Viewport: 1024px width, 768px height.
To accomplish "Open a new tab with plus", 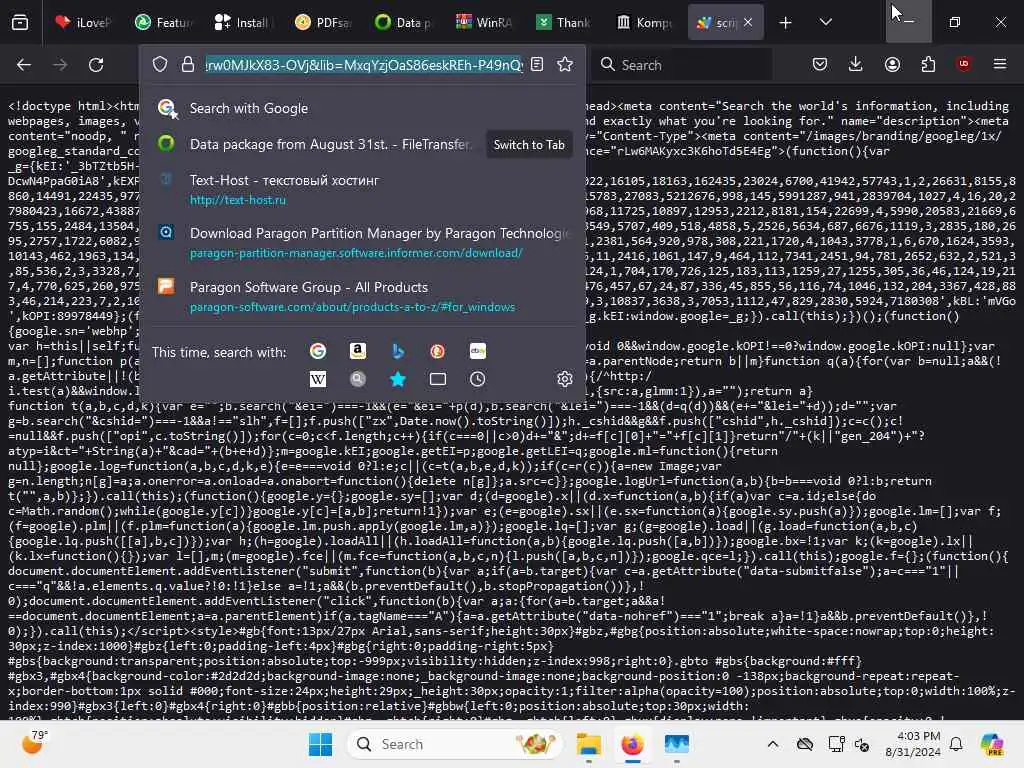I will tap(785, 22).
